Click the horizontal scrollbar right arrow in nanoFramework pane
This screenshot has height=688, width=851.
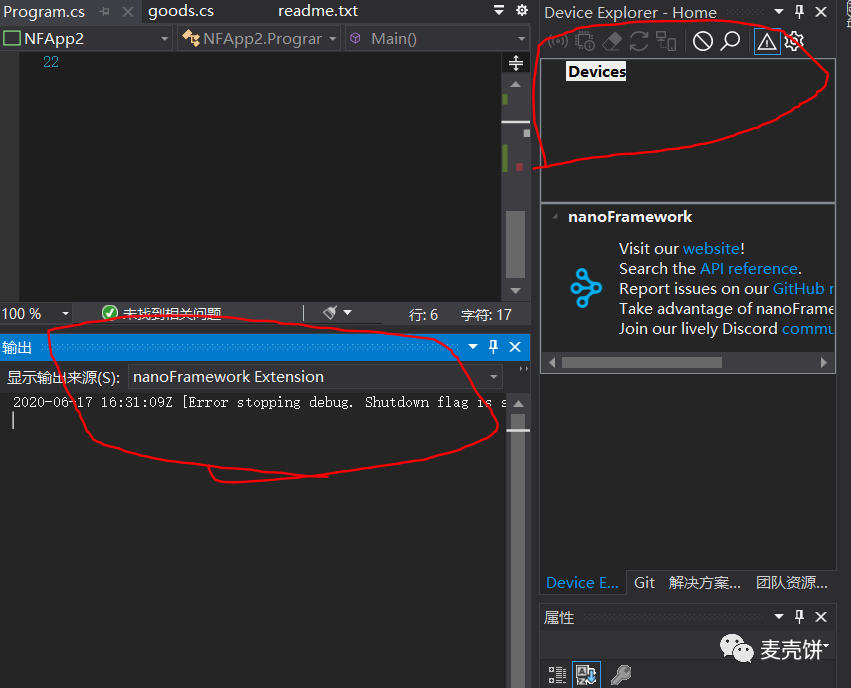click(823, 362)
